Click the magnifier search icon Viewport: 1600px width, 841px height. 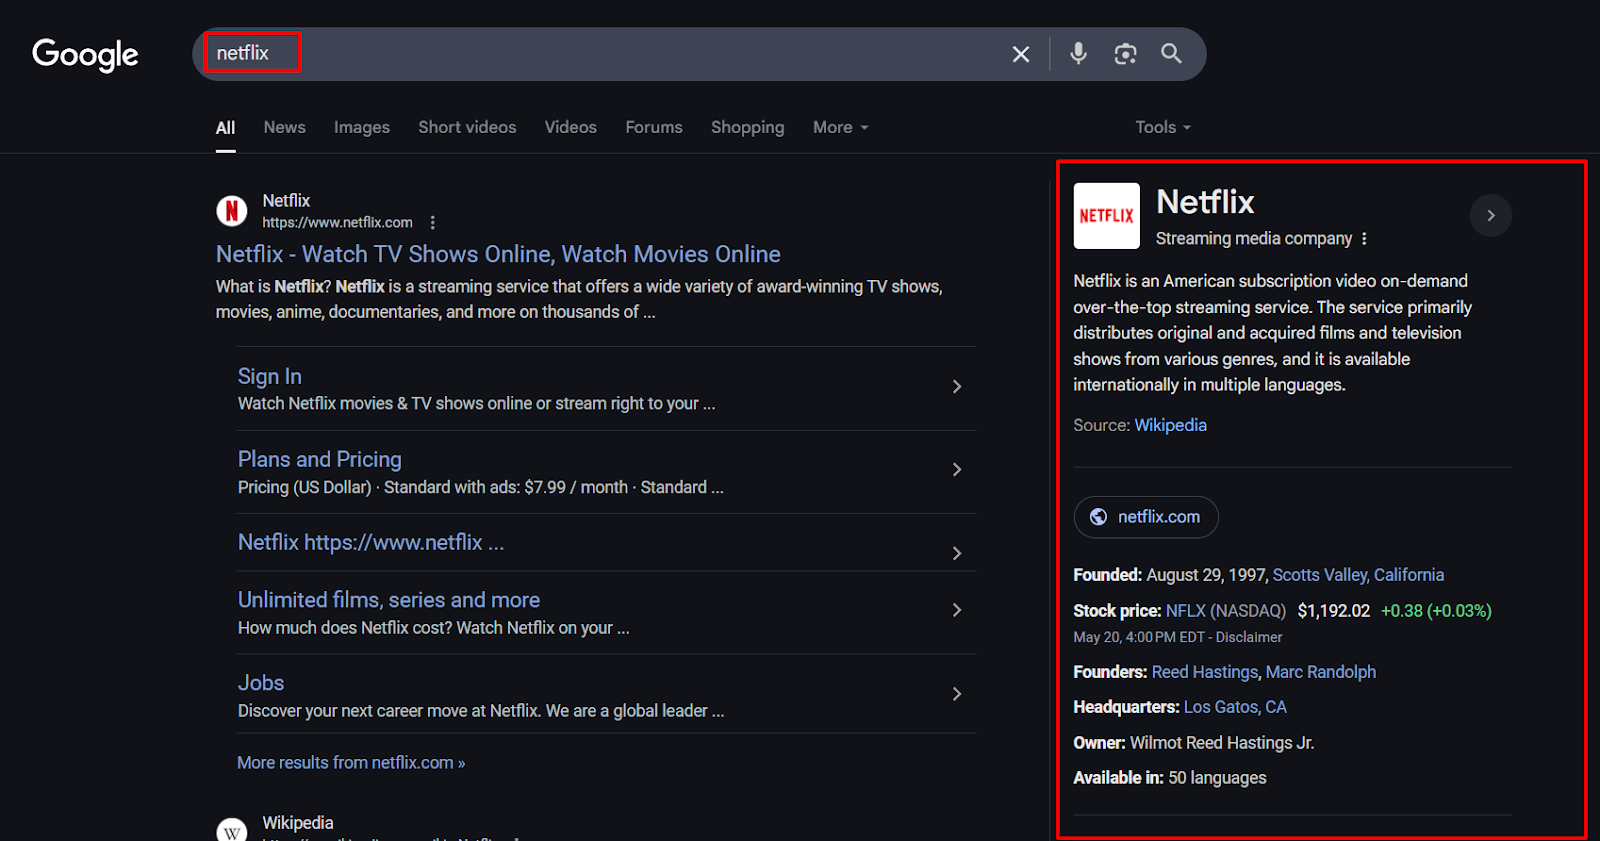pos(1171,53)
